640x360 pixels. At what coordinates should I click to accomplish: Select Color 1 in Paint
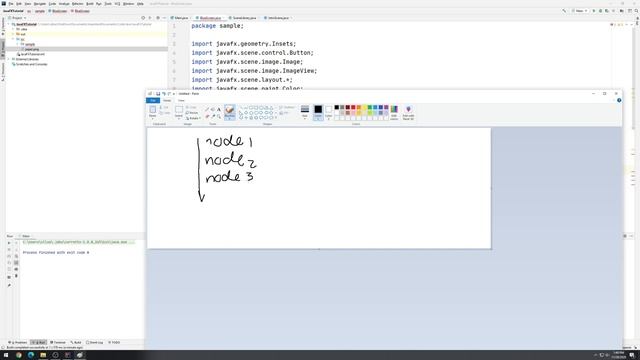point(318,112)
